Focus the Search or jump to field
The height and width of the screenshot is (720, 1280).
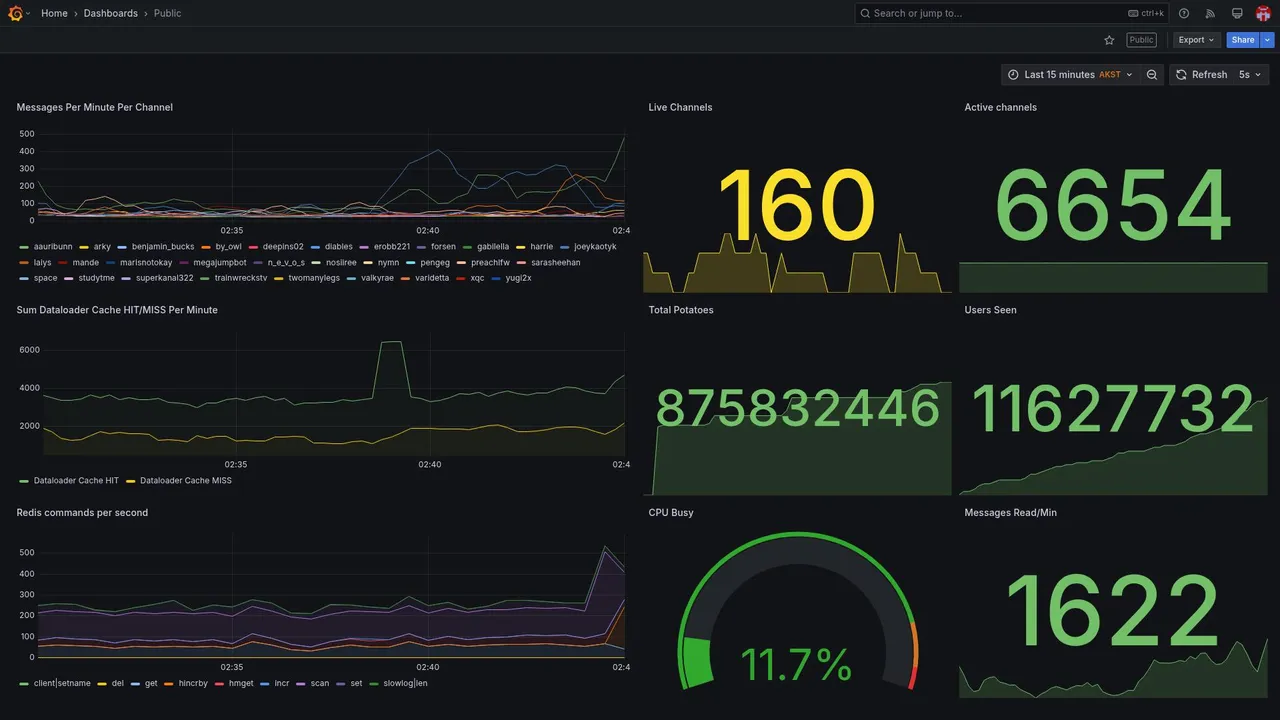pyautogui.click(x=1012, y=13)
